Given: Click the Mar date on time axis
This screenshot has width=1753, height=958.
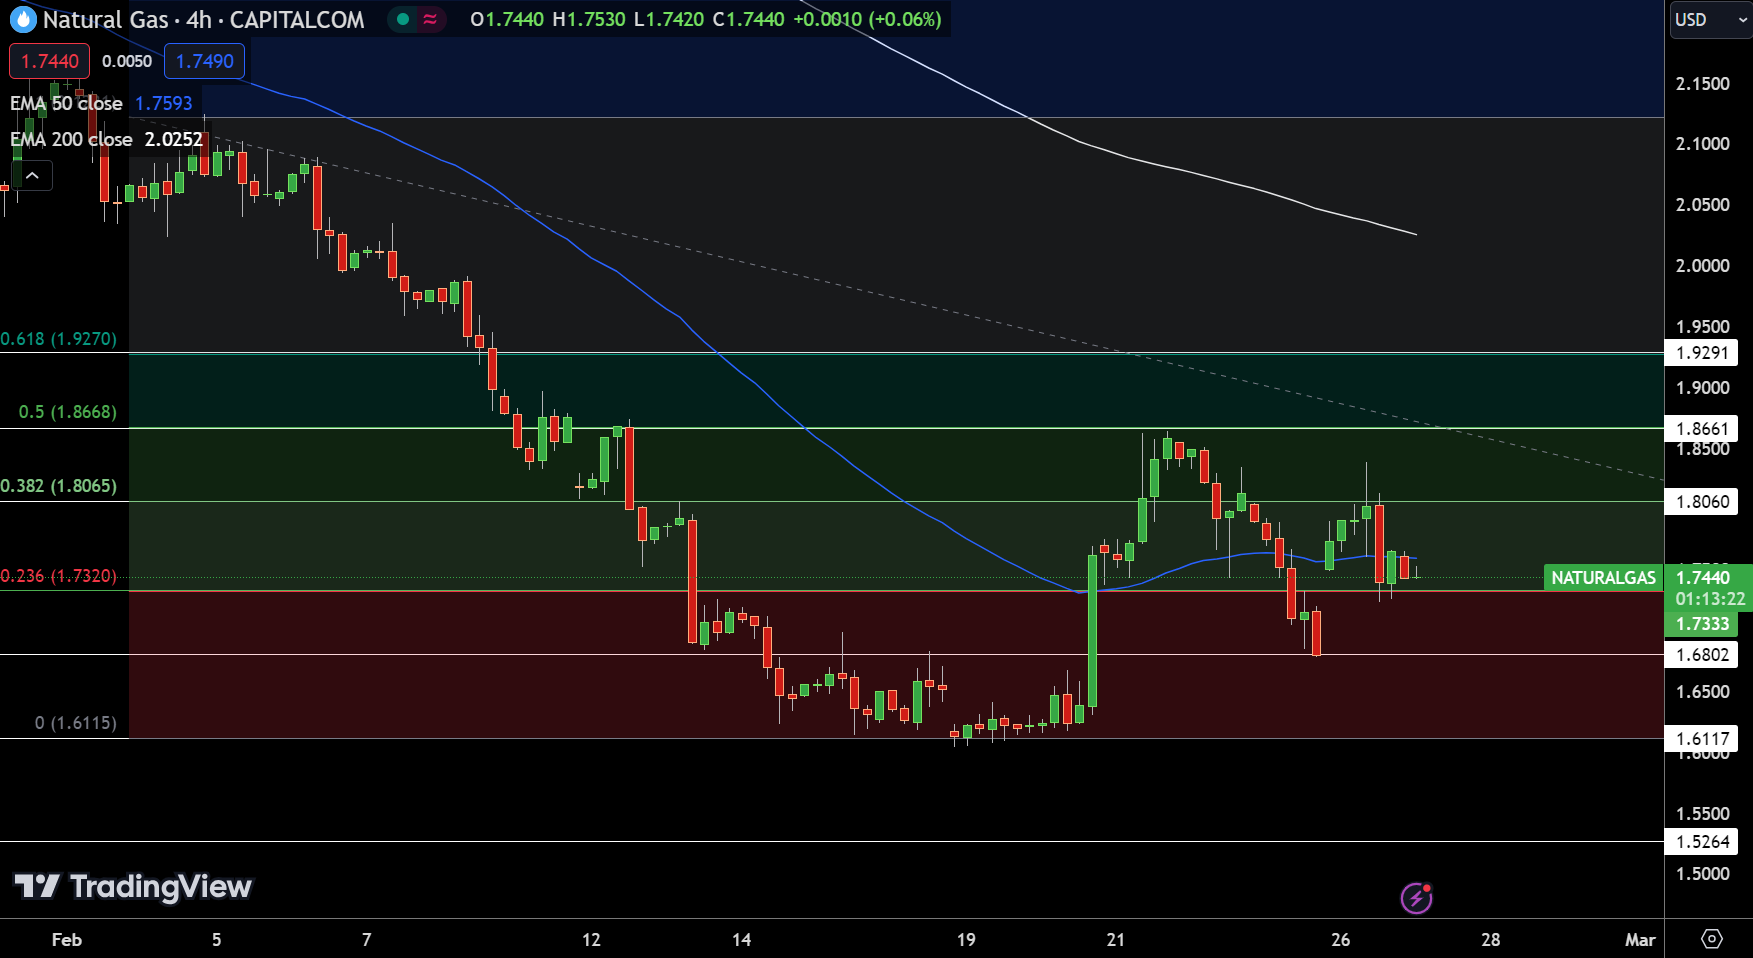Looking at the screenshot, I should 1640,940.
